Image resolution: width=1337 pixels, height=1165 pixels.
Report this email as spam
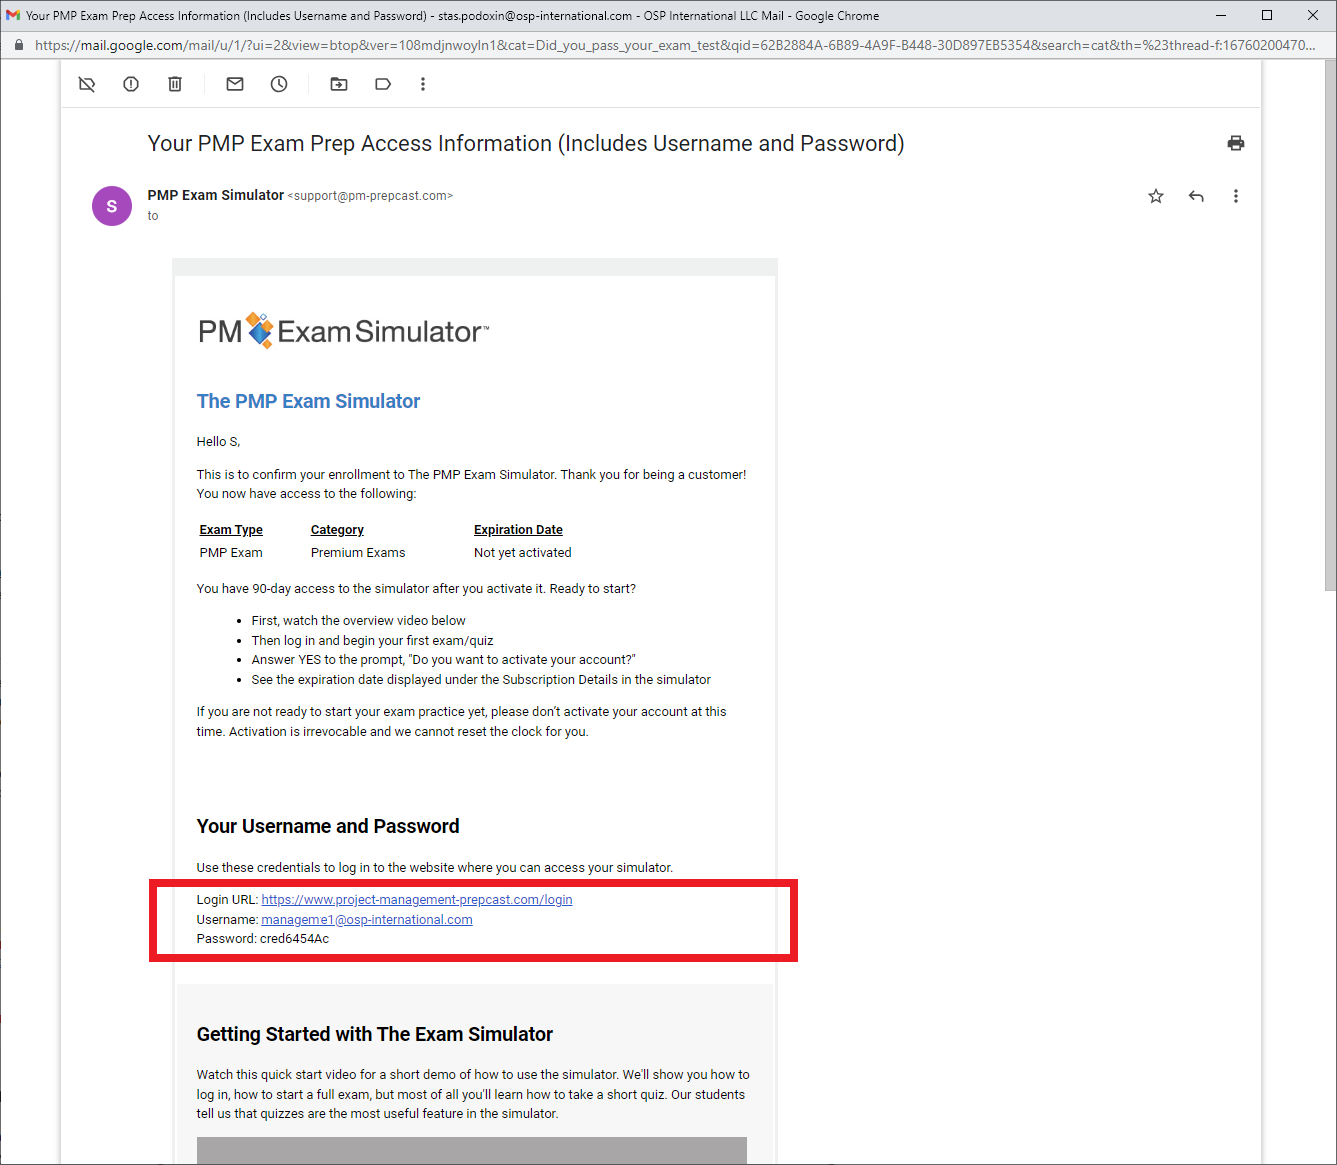131,84
